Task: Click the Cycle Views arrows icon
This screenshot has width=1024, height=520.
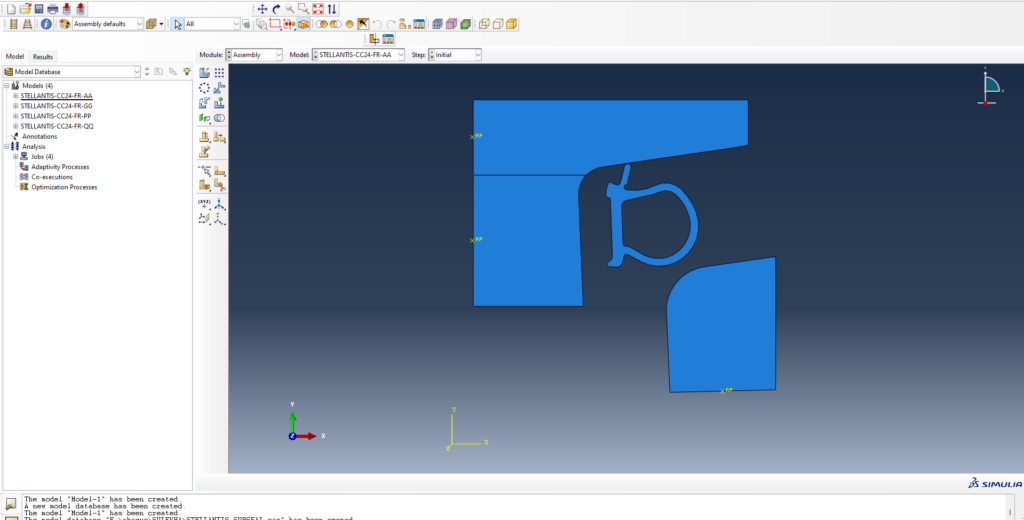Action: [x=332, y=8]
